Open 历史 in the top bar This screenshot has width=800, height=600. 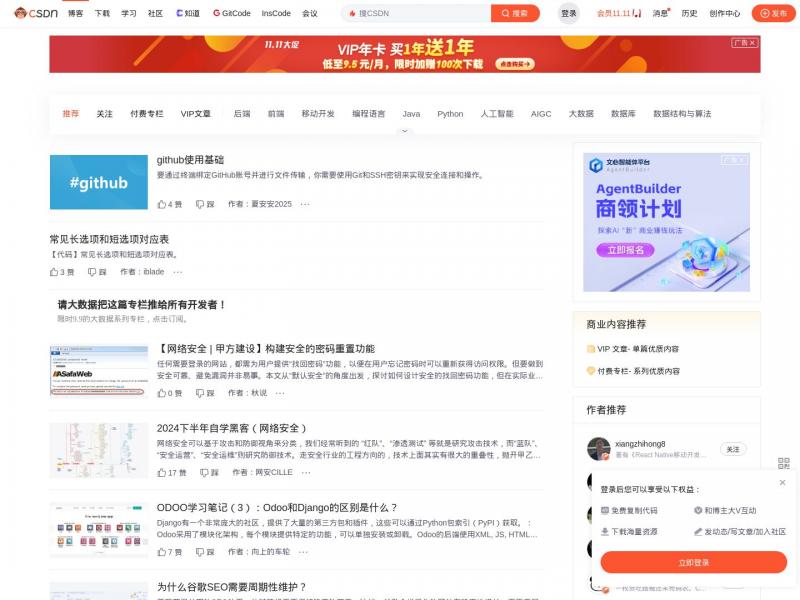(x=689, y=13)
